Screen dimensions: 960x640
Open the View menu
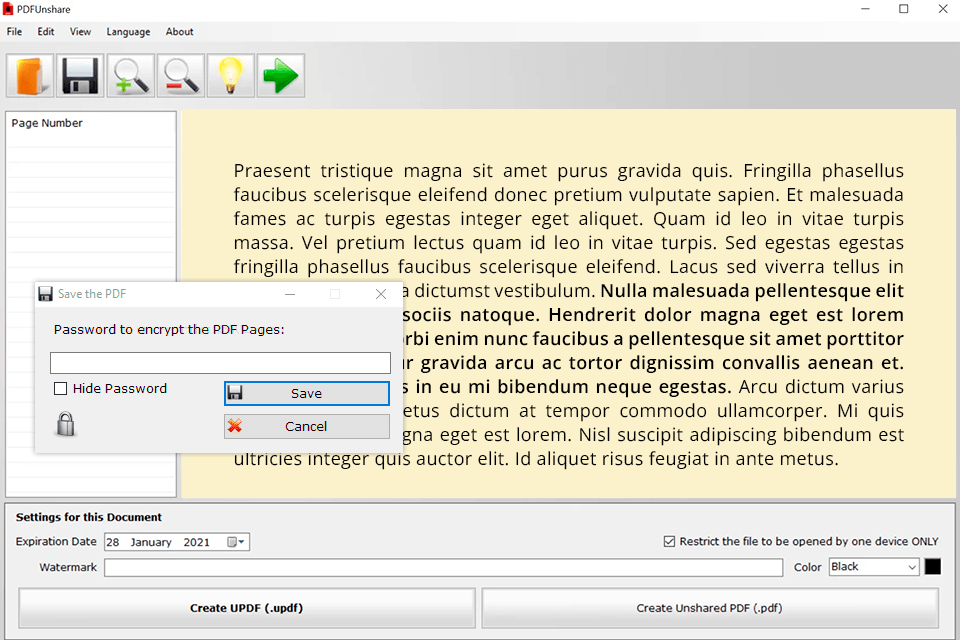click(80, 32)
